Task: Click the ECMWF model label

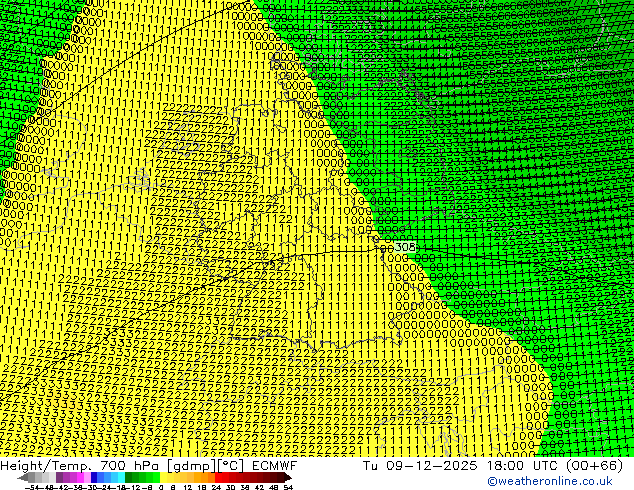Action: coord(275,466)
